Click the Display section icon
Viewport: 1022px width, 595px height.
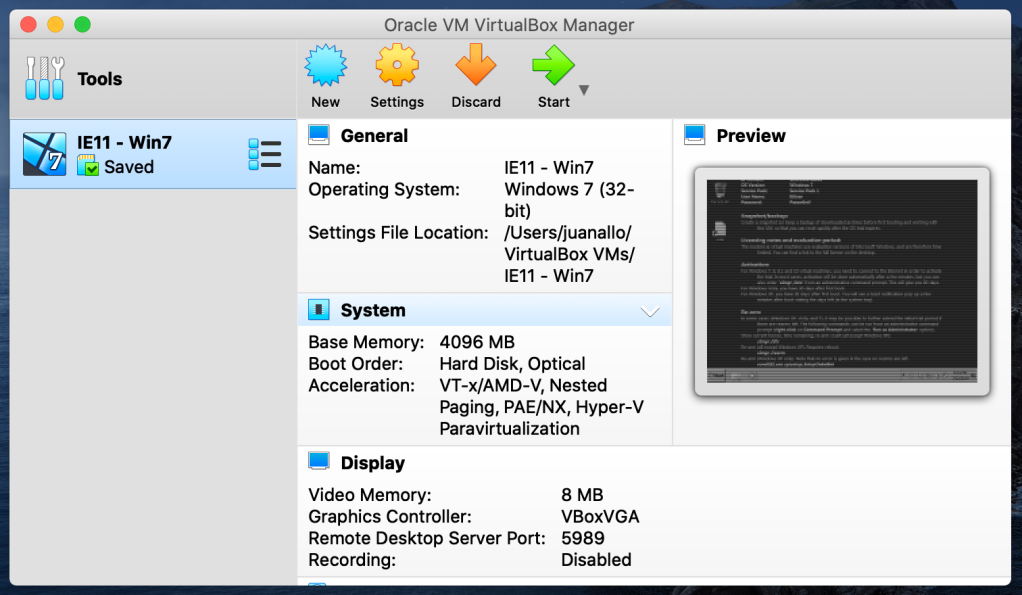coord(319,461)
